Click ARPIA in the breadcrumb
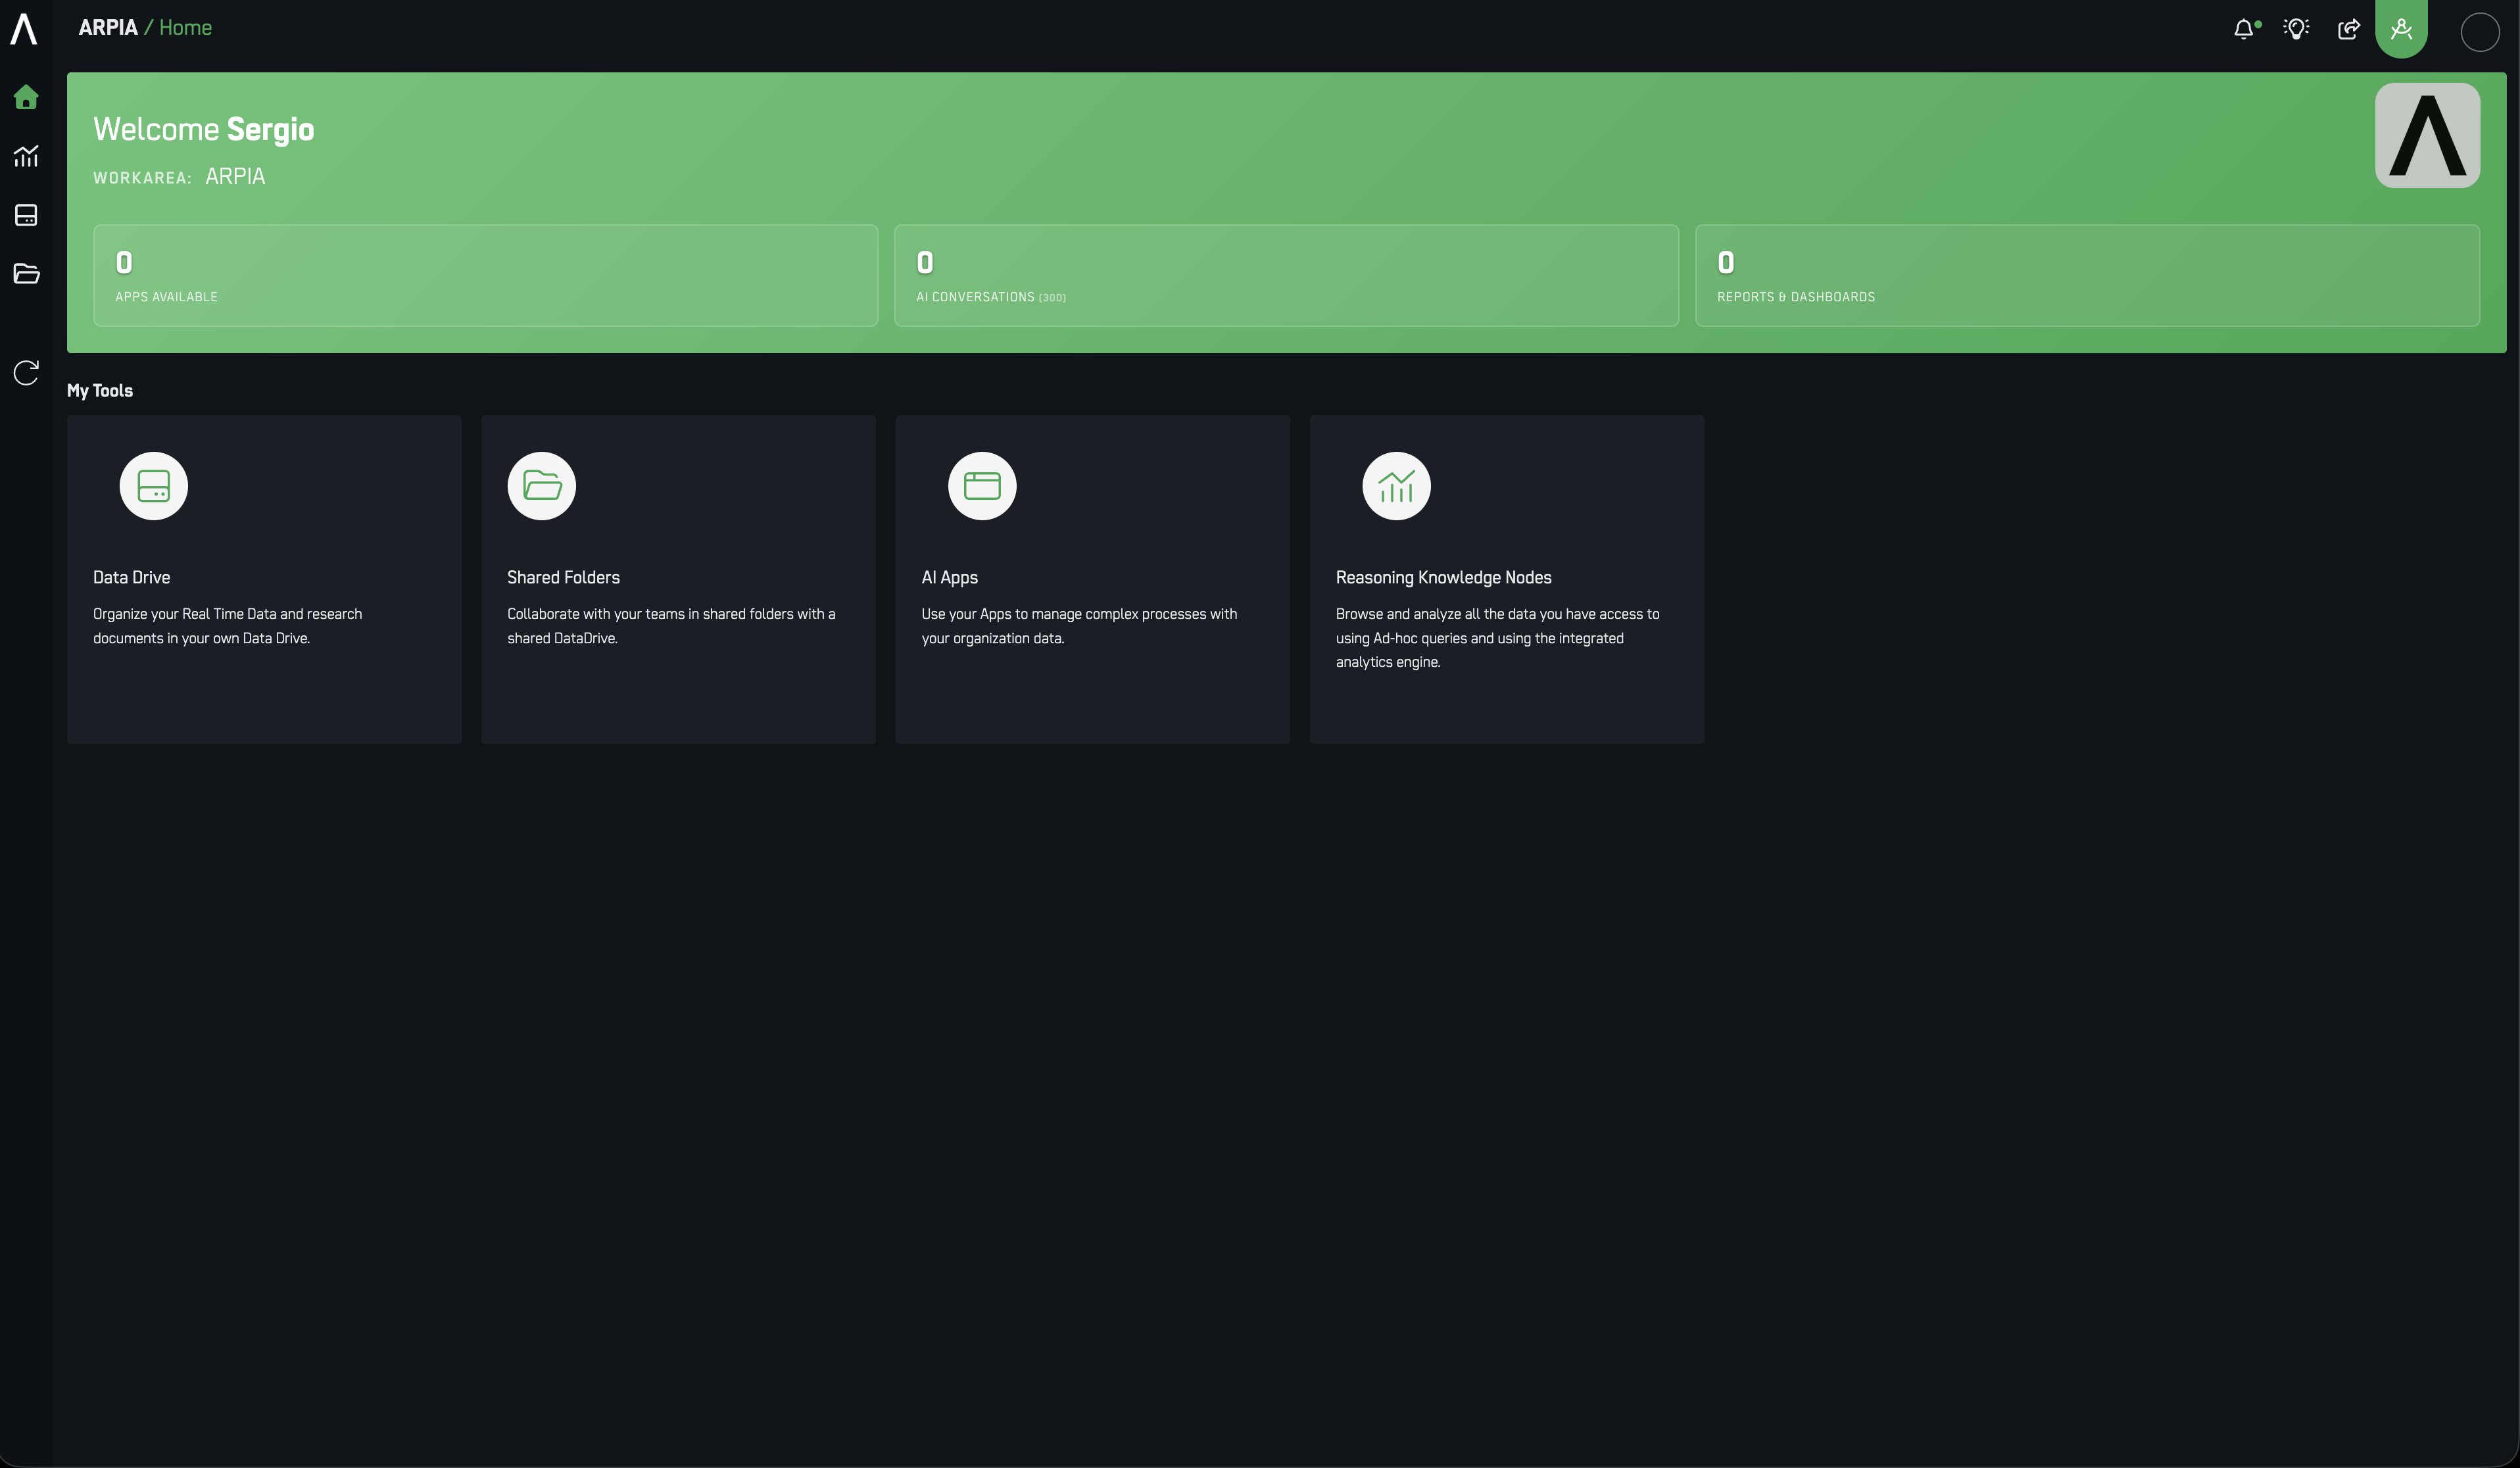Image resolution: width=2520 pixels, height=1468 pixels. tap(108, 28)
